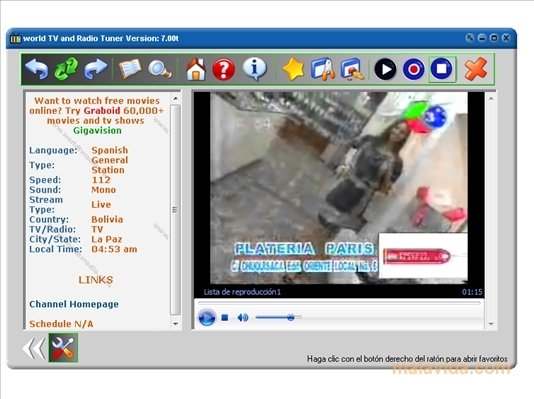Click the Schedule N/A text
Viewport: 534px width, 399px height.
[x=61, y=324]
